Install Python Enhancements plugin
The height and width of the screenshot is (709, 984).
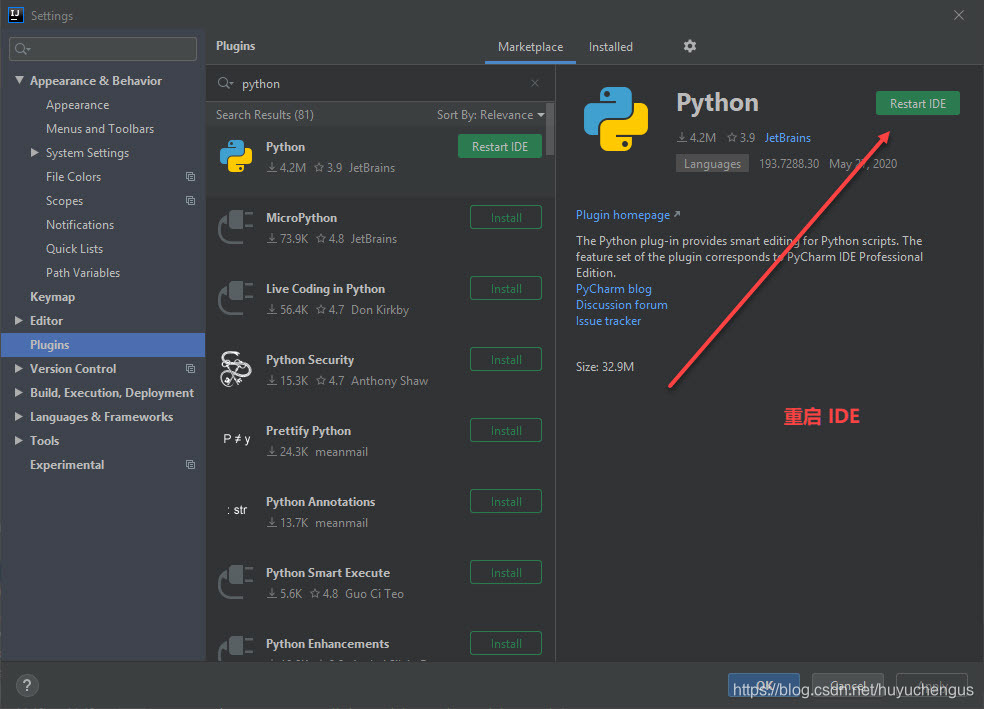tap(506, 643)
